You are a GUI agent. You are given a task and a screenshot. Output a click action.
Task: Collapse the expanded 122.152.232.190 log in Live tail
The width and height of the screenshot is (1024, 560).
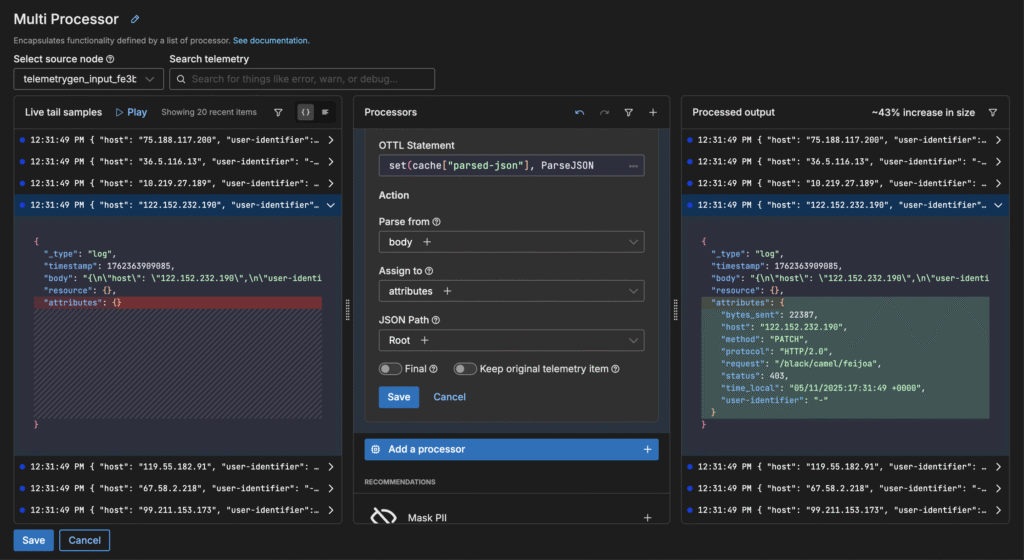click(331, 205)
